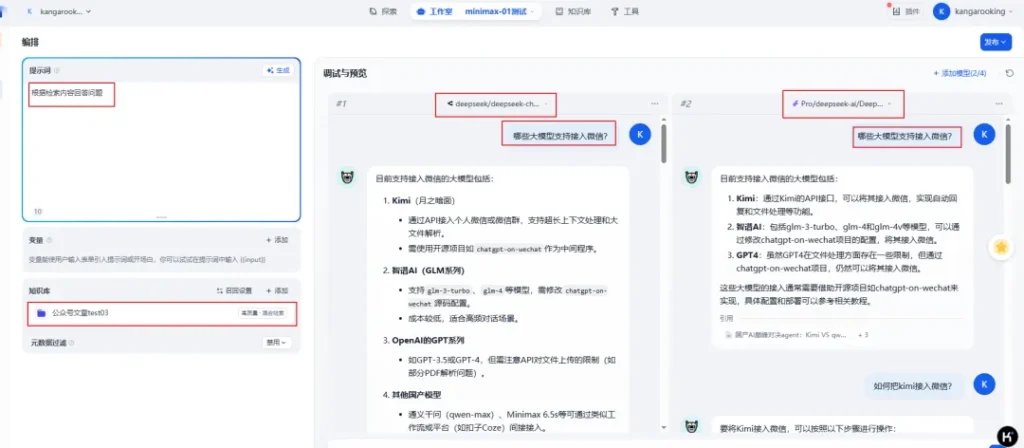1024x448 pixels.
Task: Click the folder icon of 公众号文章test03
Action: tap(41, 313)
